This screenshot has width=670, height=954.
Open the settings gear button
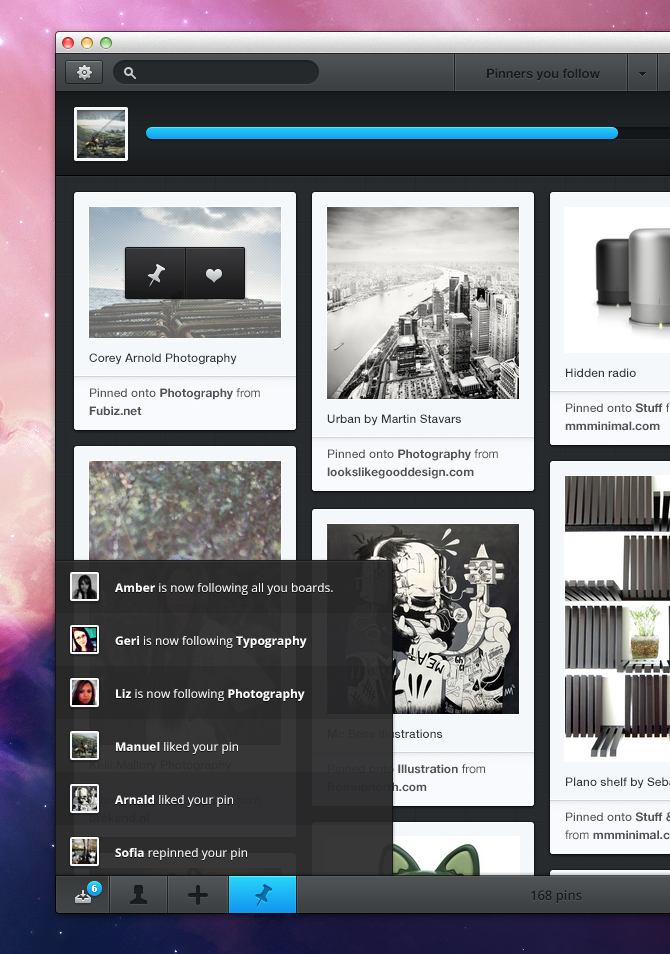[x=84, y=72]
